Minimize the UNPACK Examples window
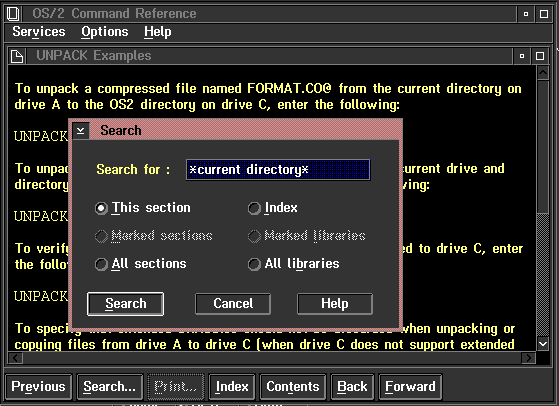Screen dimensions: 559x406 pos(522,56)
